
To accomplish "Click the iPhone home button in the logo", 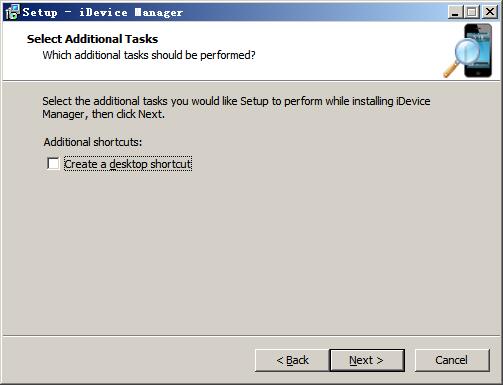I will tap(478, 73).
